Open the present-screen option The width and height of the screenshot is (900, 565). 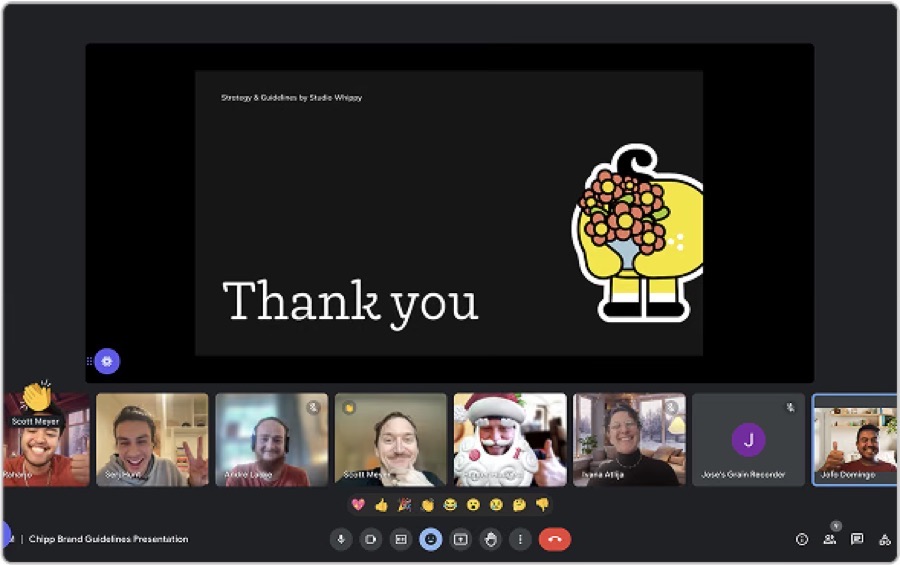click(460, 539)
